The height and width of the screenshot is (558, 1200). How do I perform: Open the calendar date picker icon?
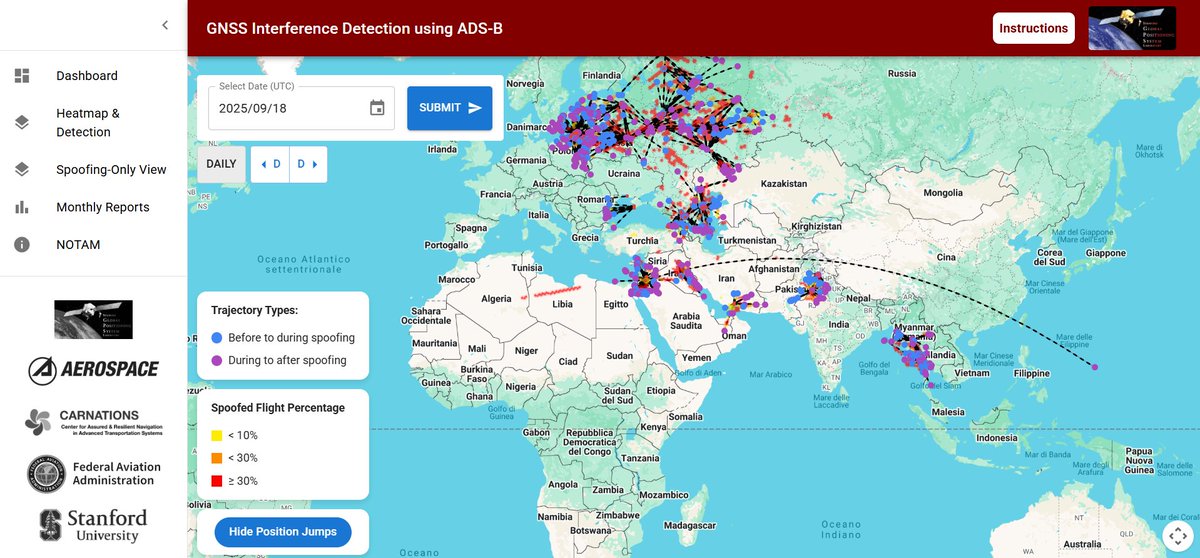click(x=377, y=108)
